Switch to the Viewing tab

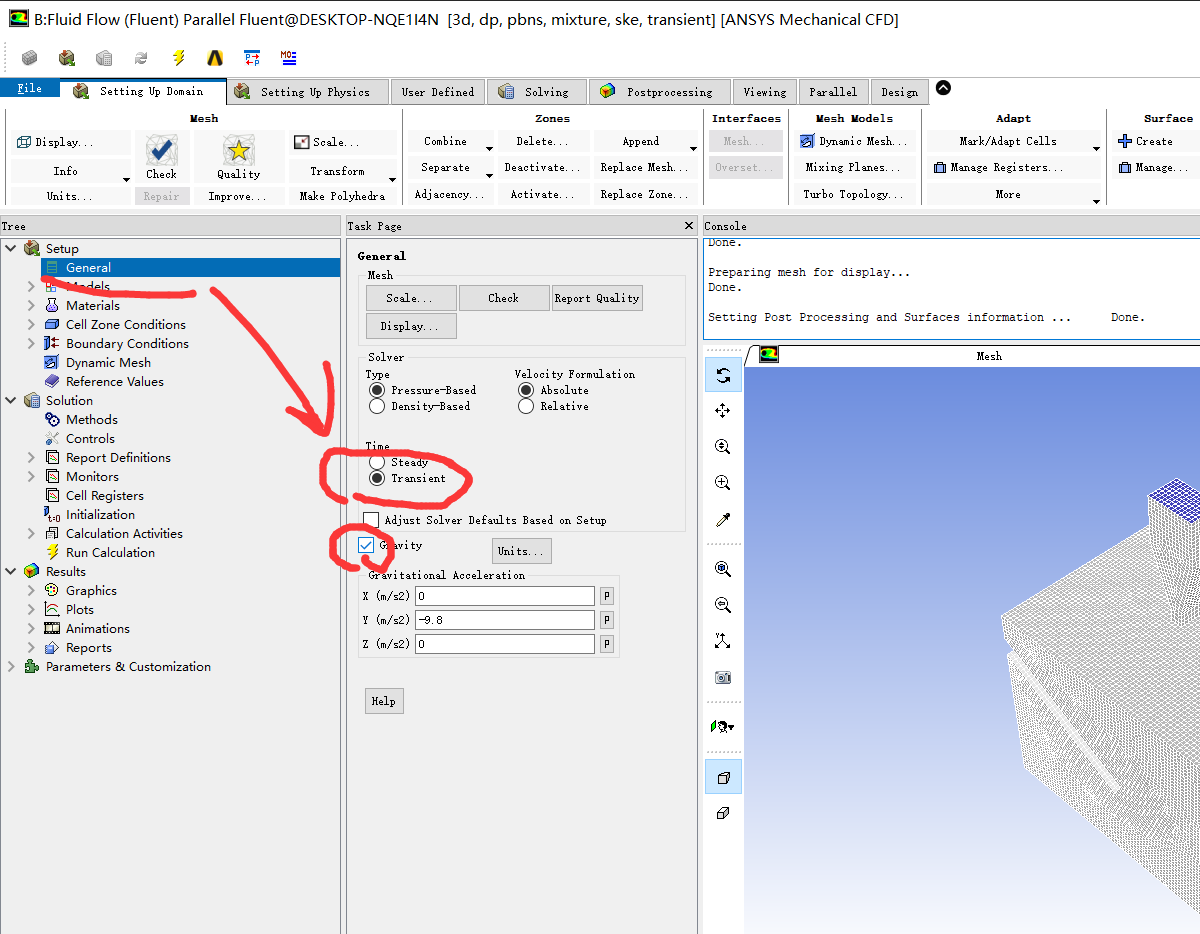tap(765, 92)
